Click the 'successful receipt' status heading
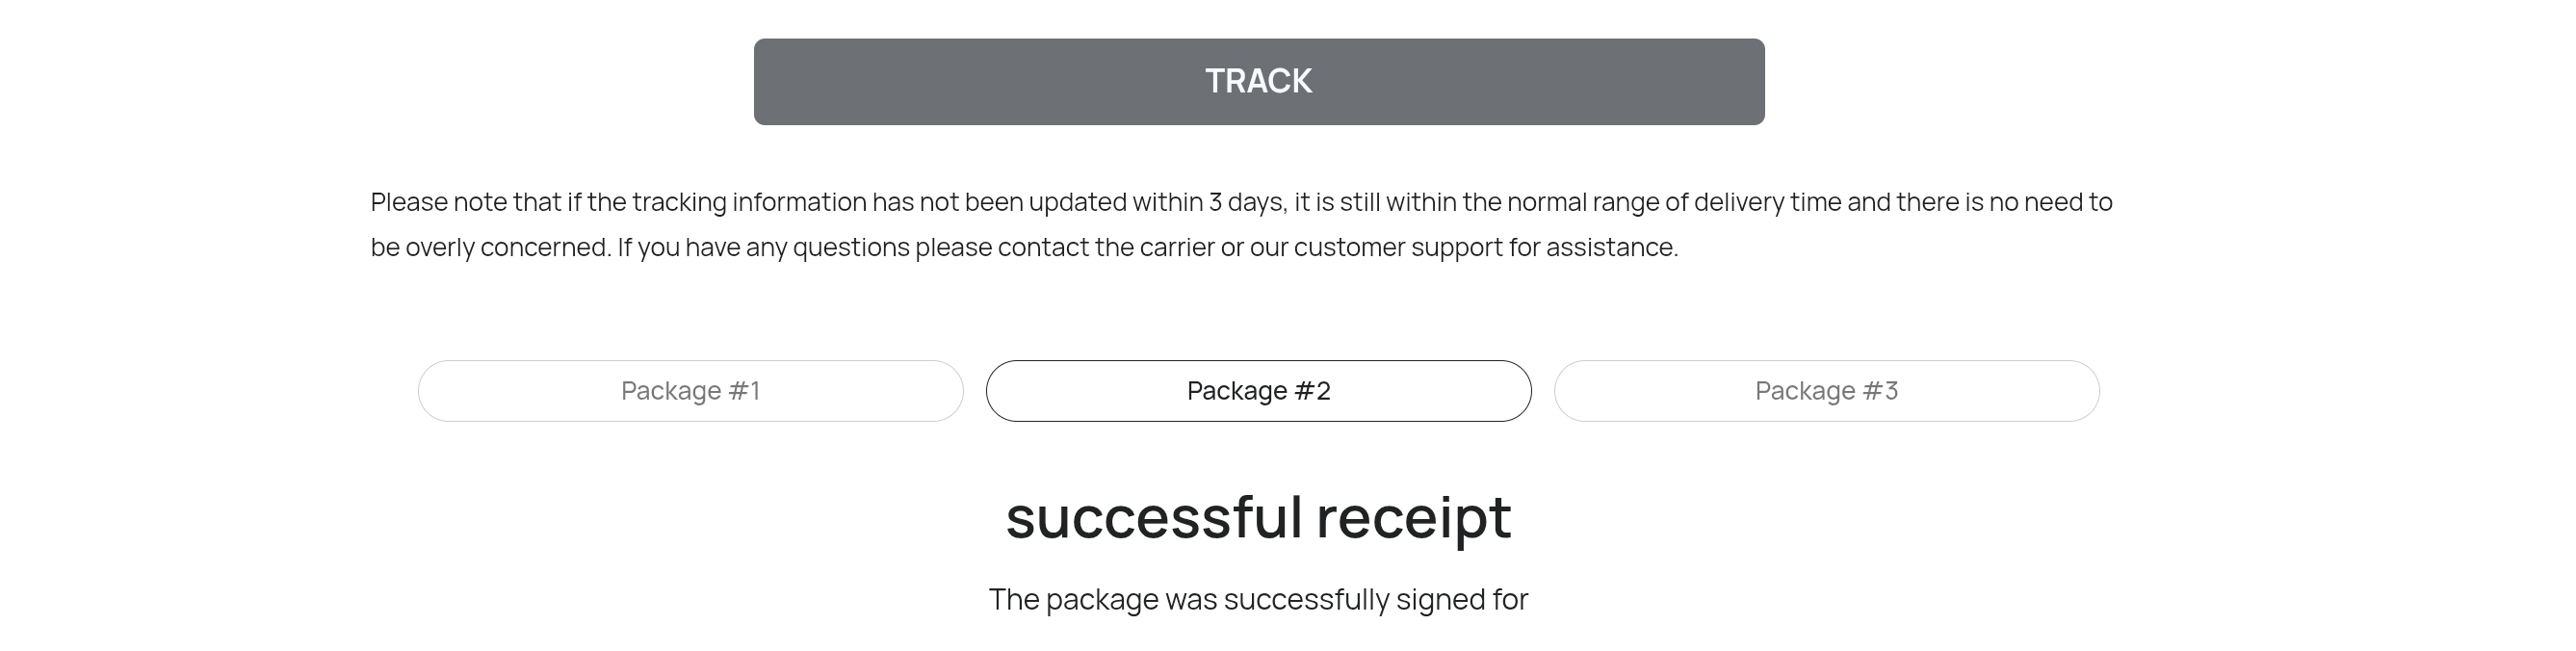The width and height of the screenshot is (2576, 651). [1259, 518]
